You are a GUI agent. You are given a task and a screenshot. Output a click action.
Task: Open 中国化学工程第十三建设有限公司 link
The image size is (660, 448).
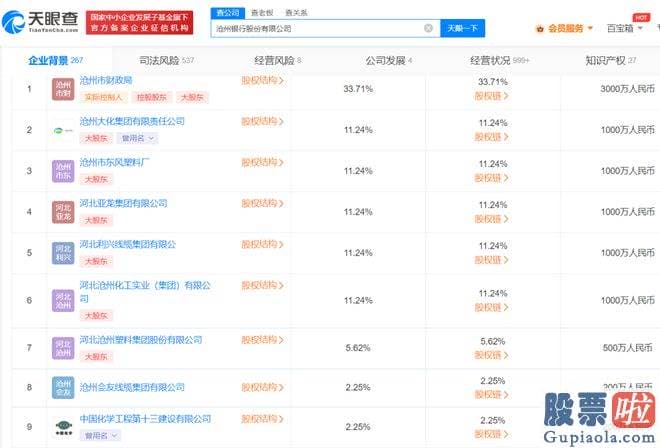pyautogui.click(x=145, y=419)
